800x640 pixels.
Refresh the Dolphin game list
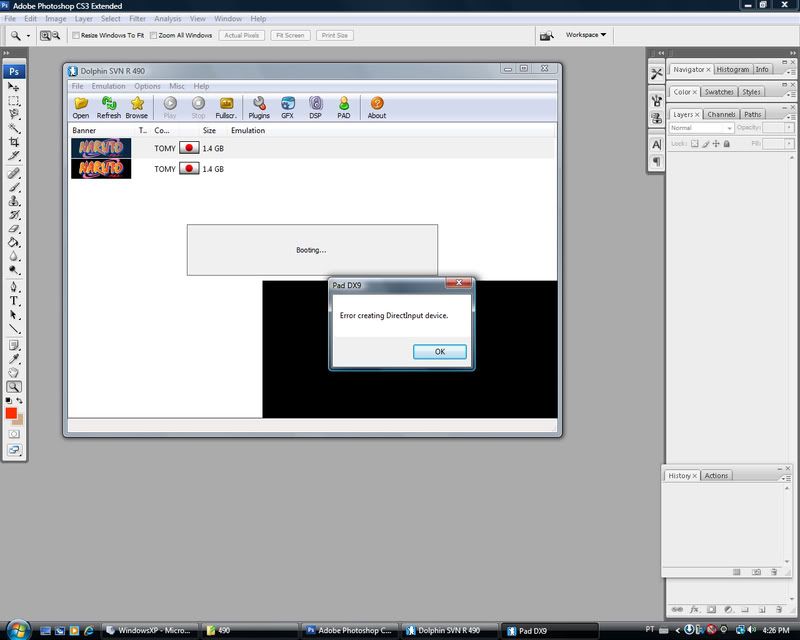[109, 108]
